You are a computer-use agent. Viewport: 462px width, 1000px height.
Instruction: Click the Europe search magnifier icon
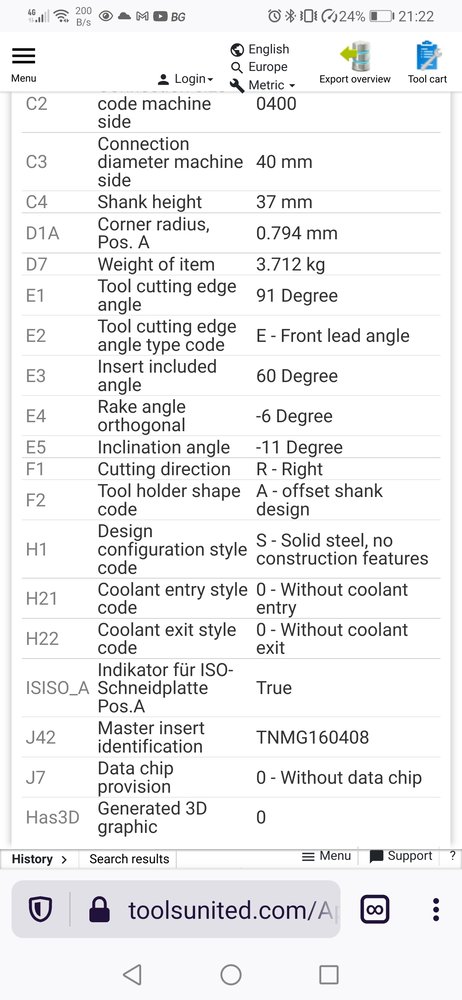point(237,67)
